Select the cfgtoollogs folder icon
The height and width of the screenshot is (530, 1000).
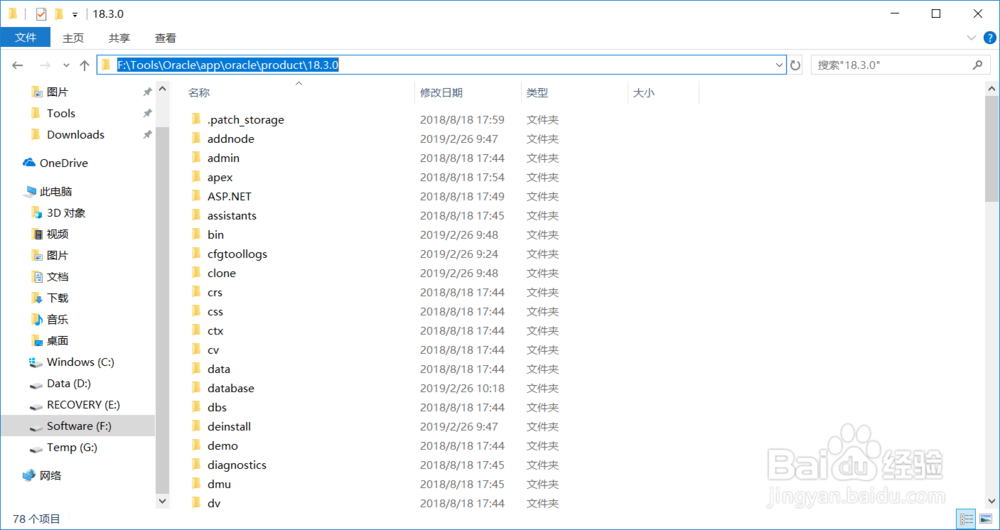click(196, 253)
